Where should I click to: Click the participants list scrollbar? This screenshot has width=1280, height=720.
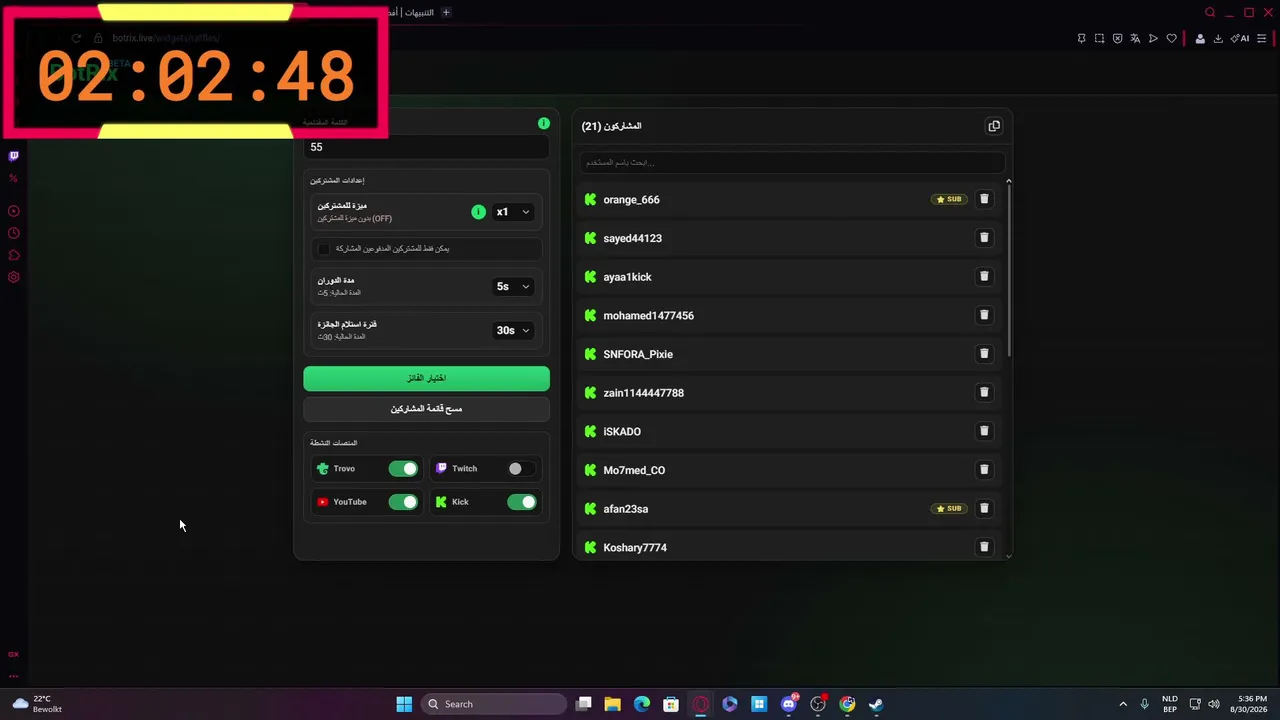point(1008,270)
